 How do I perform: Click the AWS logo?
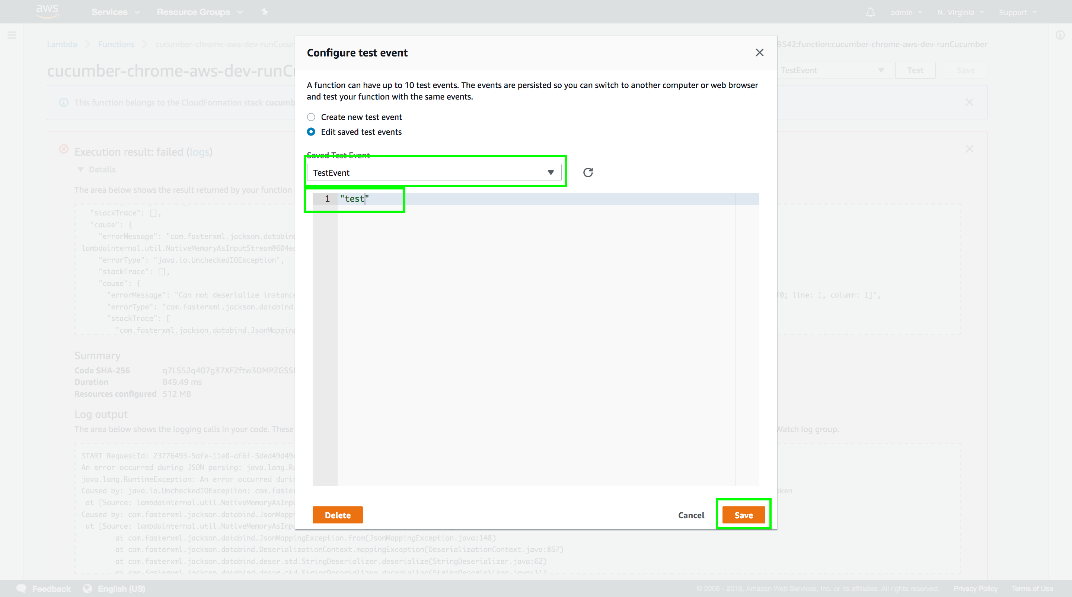pyautogui.click(x=48, y=11)
